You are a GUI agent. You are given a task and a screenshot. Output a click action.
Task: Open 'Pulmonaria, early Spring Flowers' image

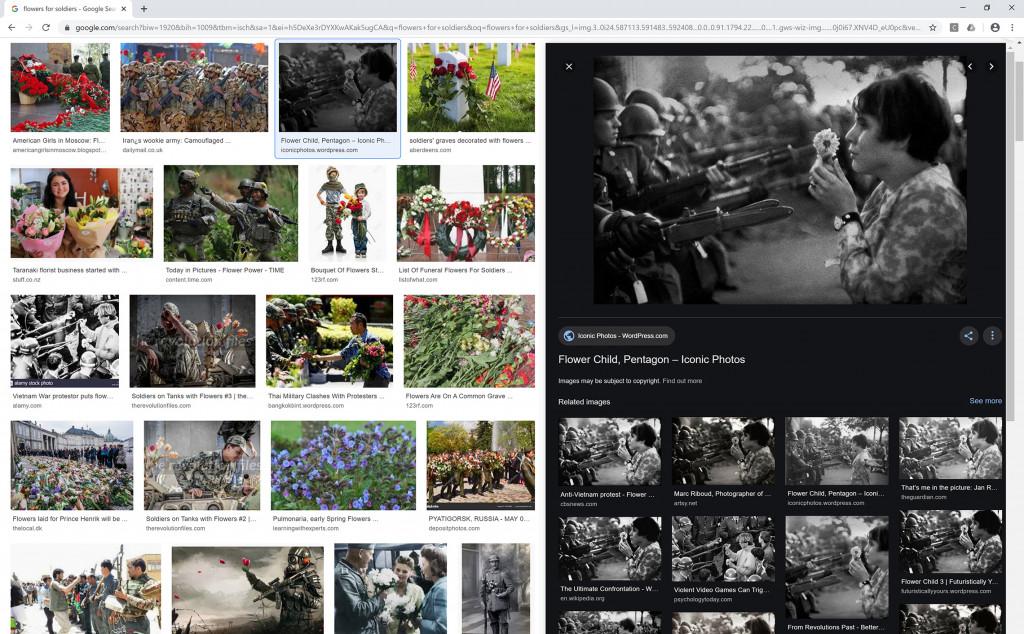344,465
